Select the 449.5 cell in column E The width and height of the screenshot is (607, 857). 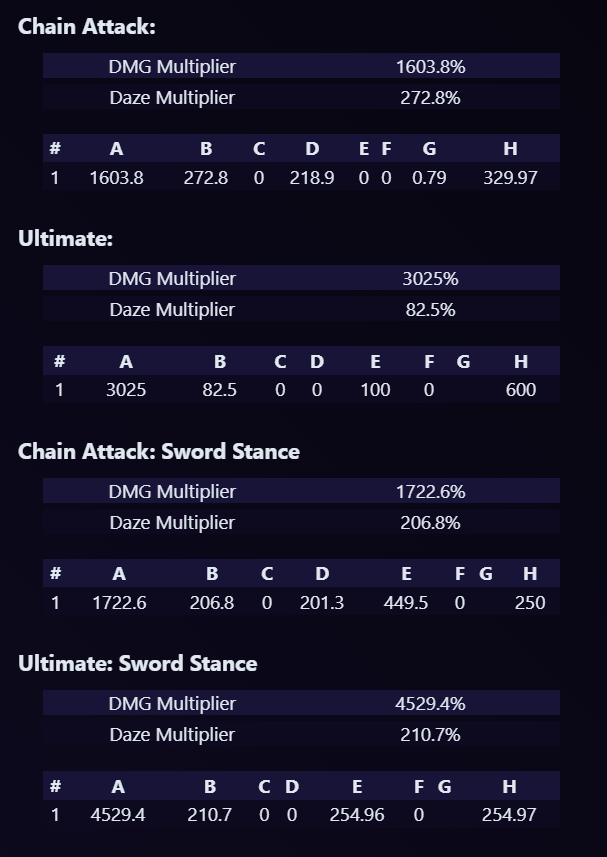click(406, 603)
